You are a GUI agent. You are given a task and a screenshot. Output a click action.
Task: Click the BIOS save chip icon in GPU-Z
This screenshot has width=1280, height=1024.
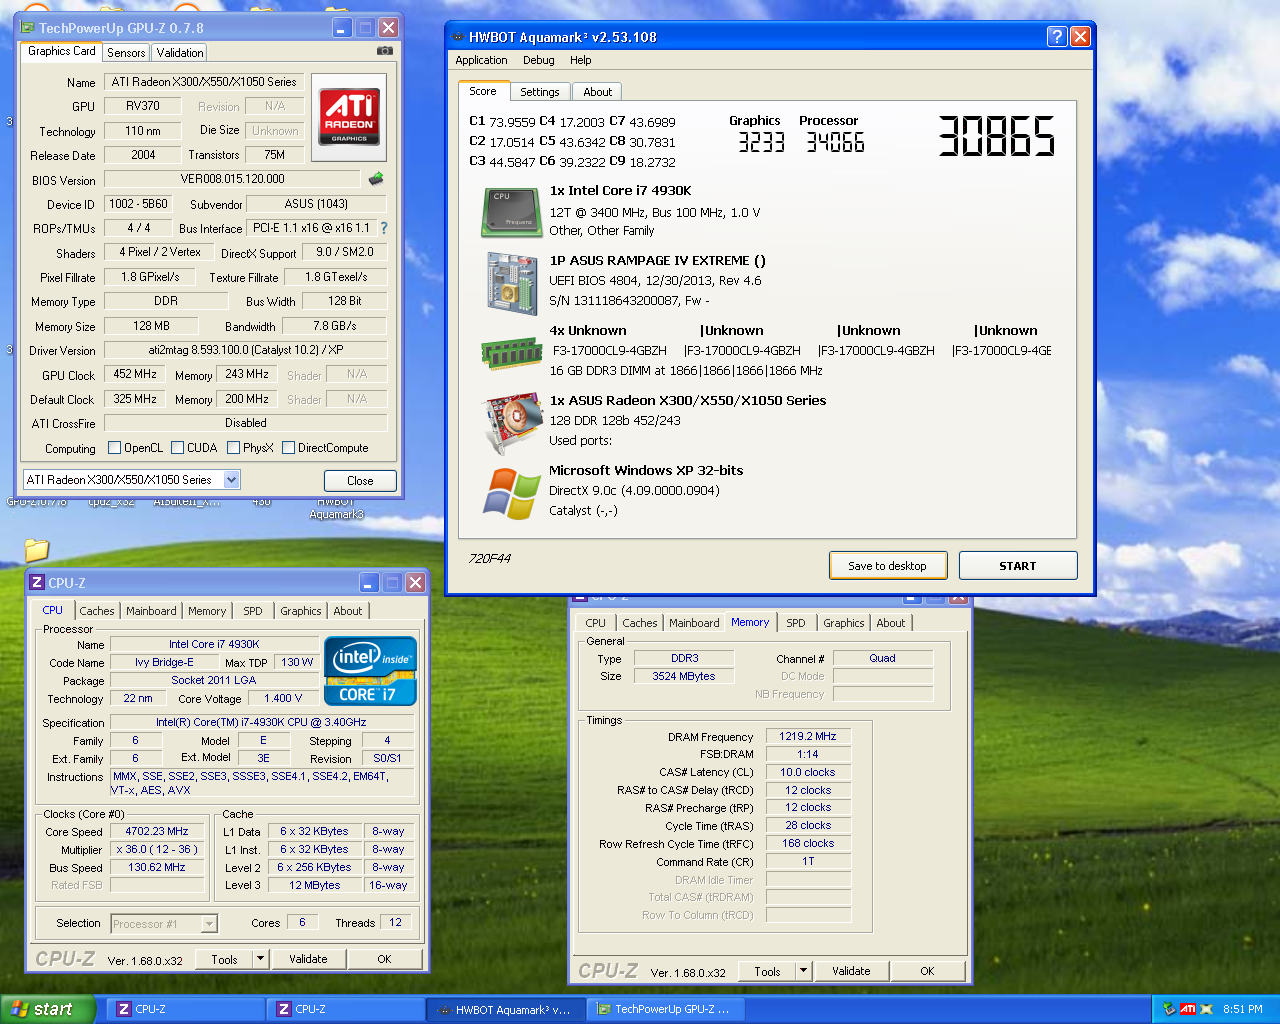(x=376, y=179)
